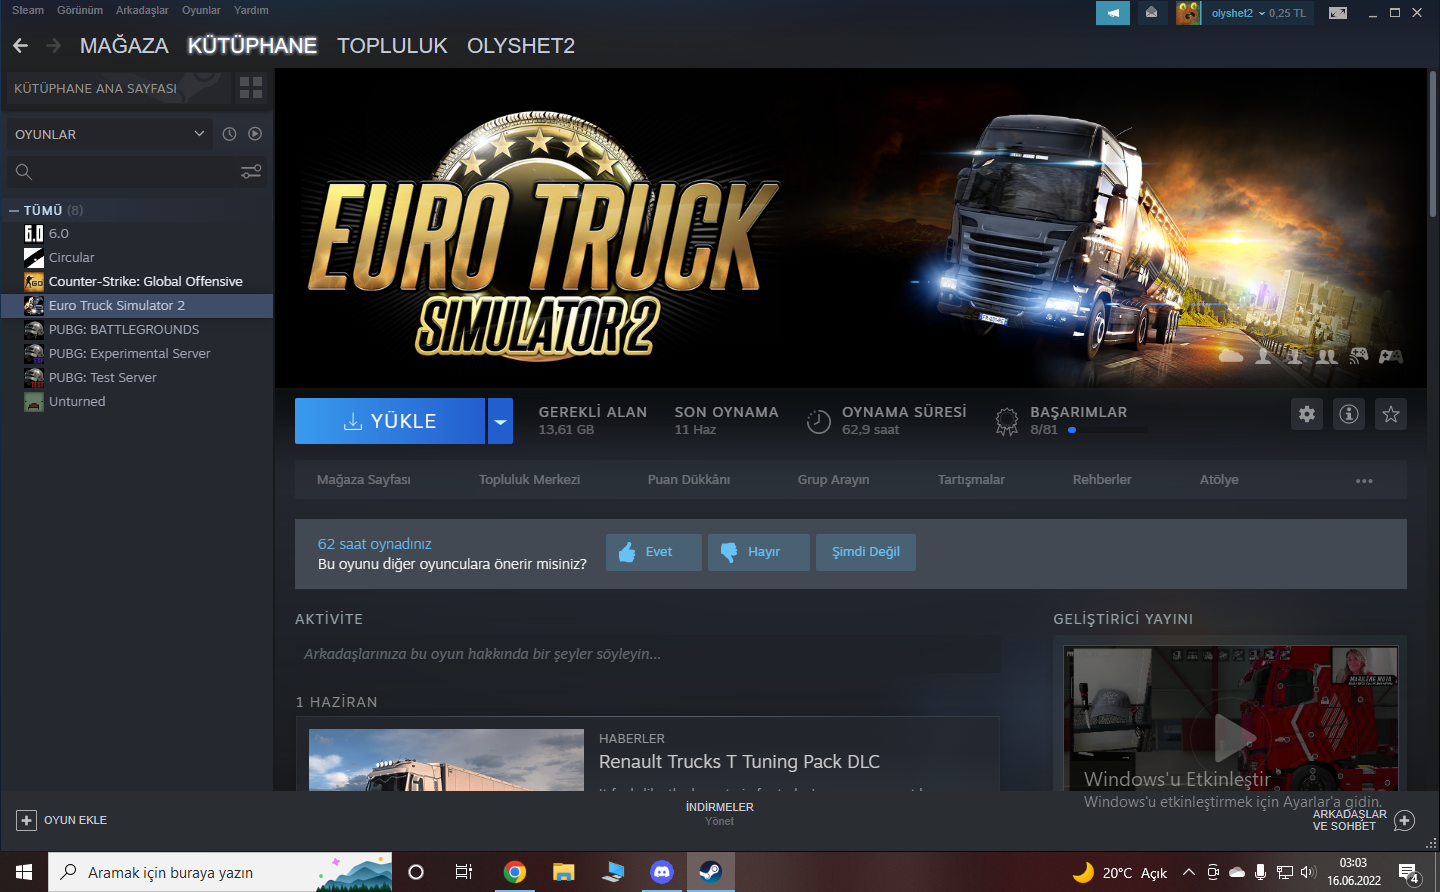The width and height of the screenshot is (1440, 892).
Task: Click the playtime clock icon
Action: 819,422
